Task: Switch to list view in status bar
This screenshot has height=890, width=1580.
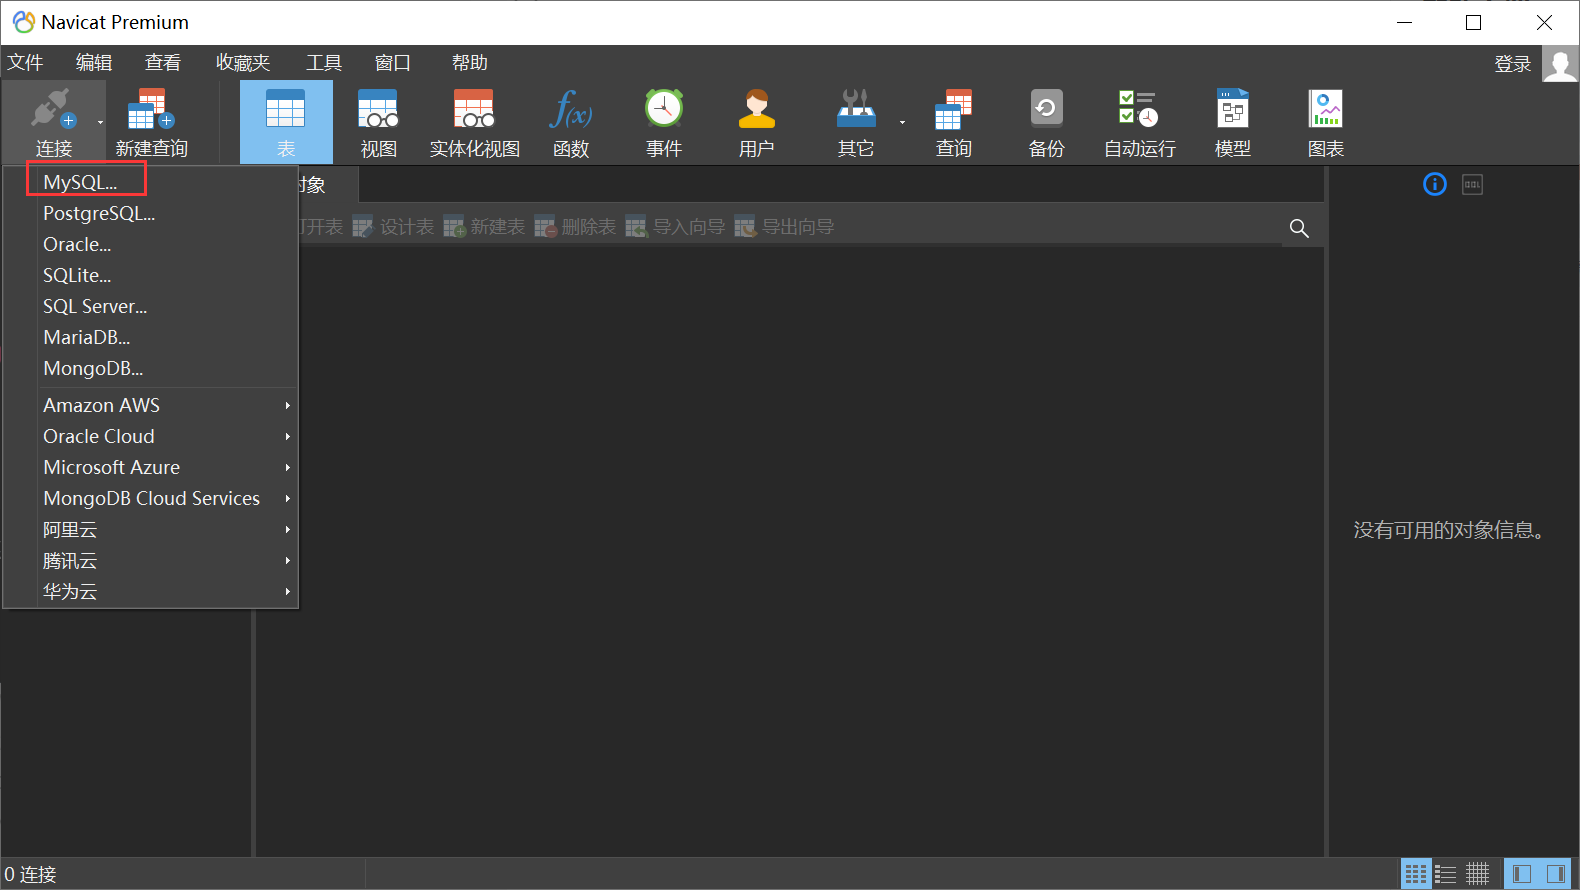Action: (x=1446, y=874)
